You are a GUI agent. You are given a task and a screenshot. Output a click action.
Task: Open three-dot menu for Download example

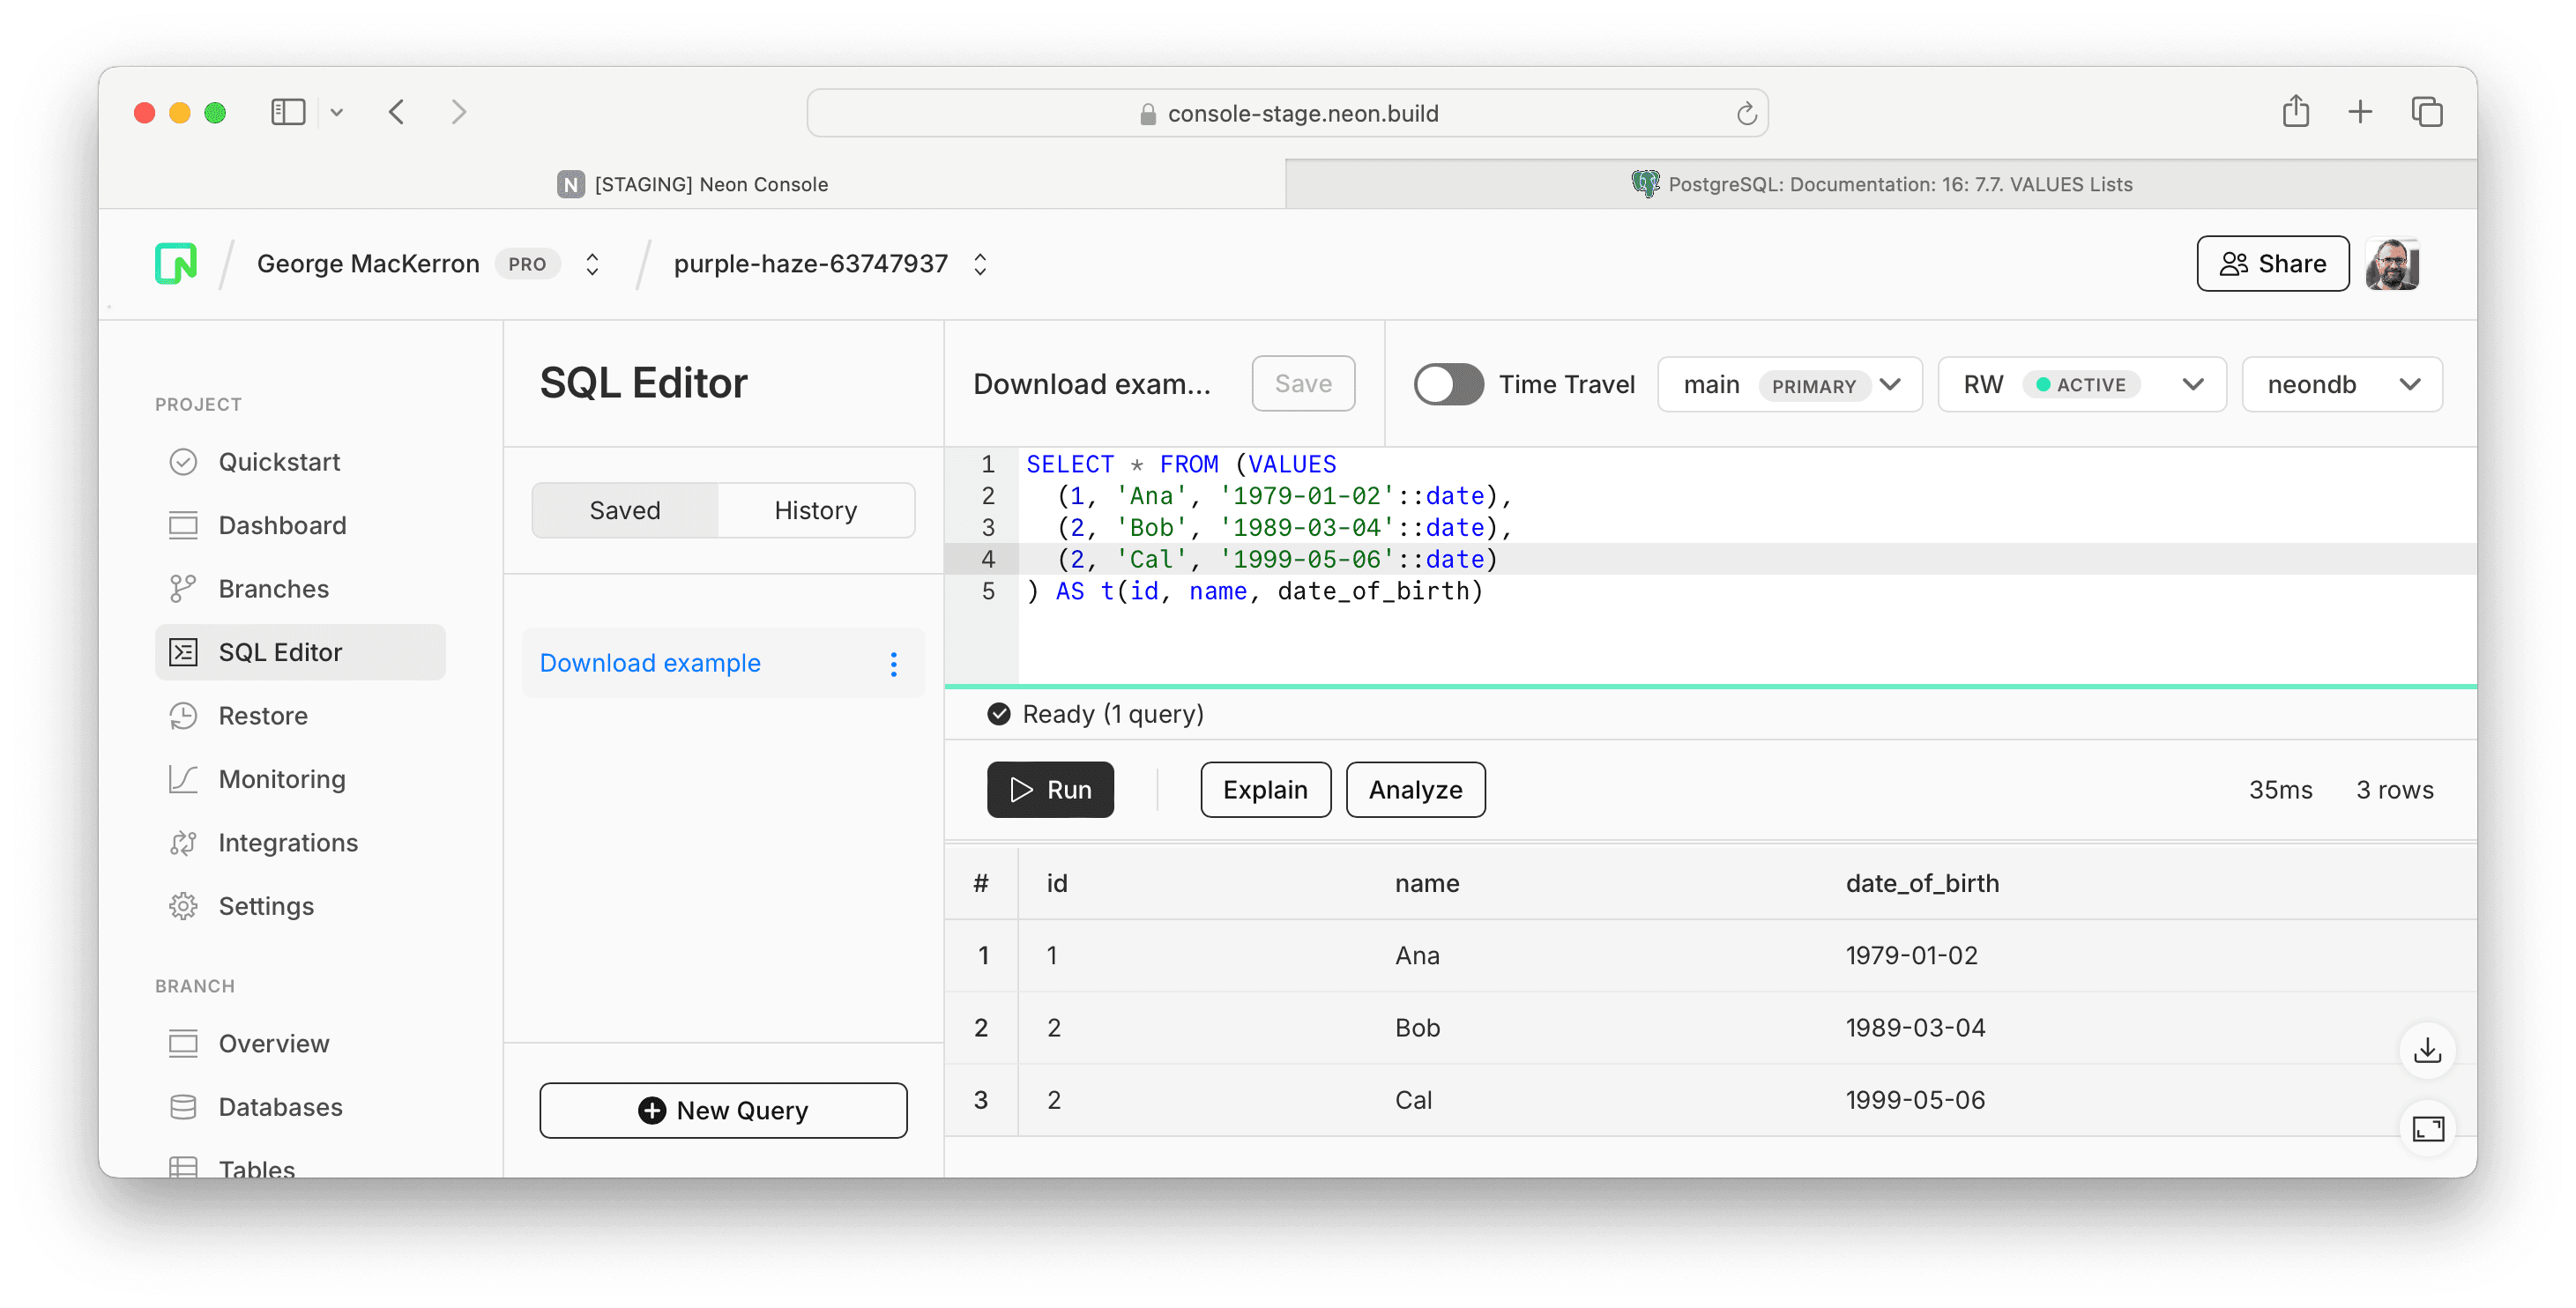tap(893, 664)
